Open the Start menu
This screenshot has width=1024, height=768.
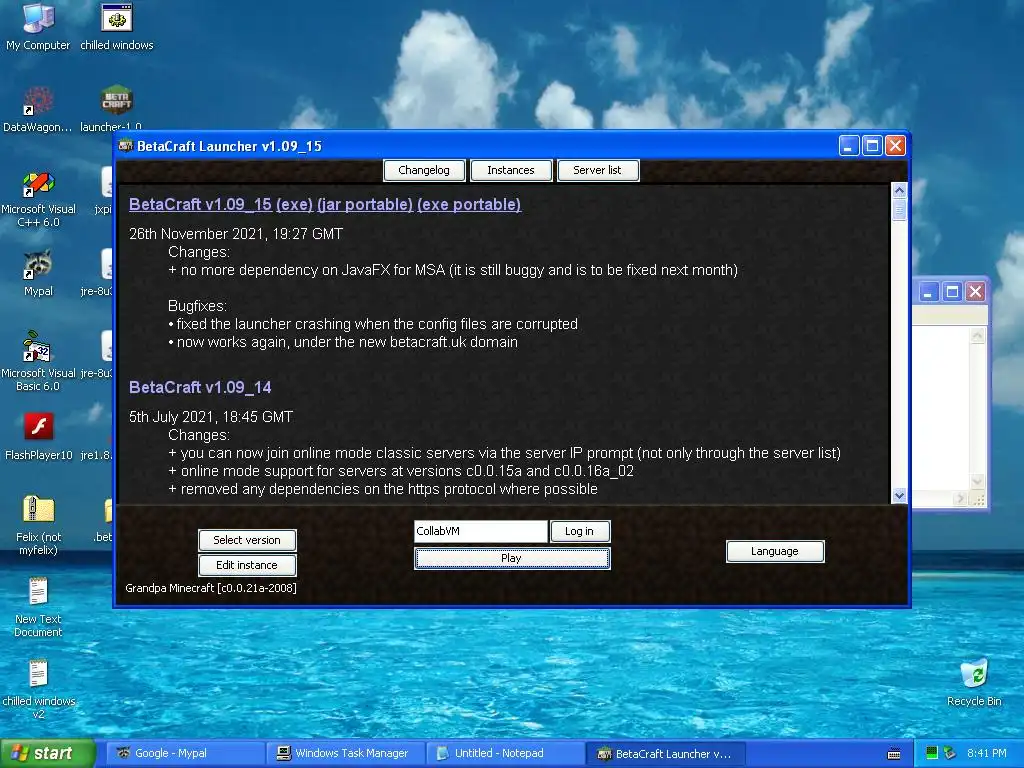(48, 754)
